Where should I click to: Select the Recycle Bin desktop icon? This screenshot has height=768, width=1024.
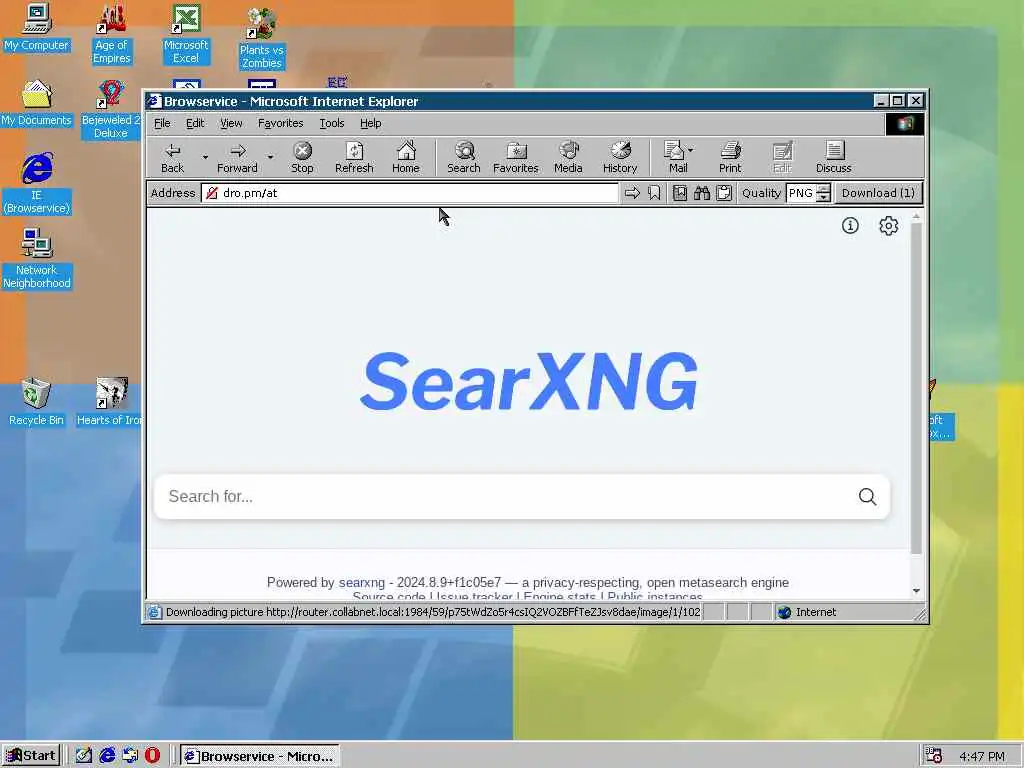click(x=37, y=402)
